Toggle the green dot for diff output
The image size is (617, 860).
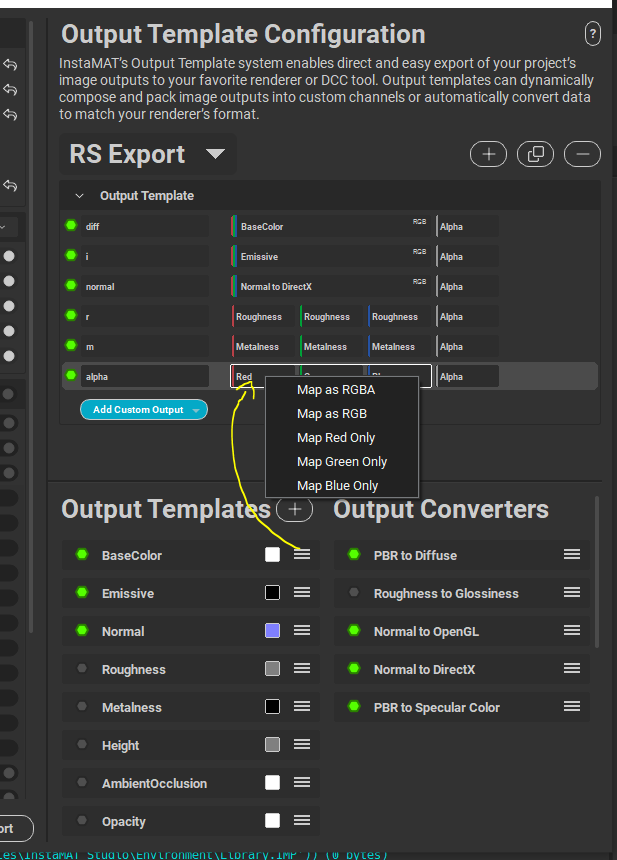point(71,226)
